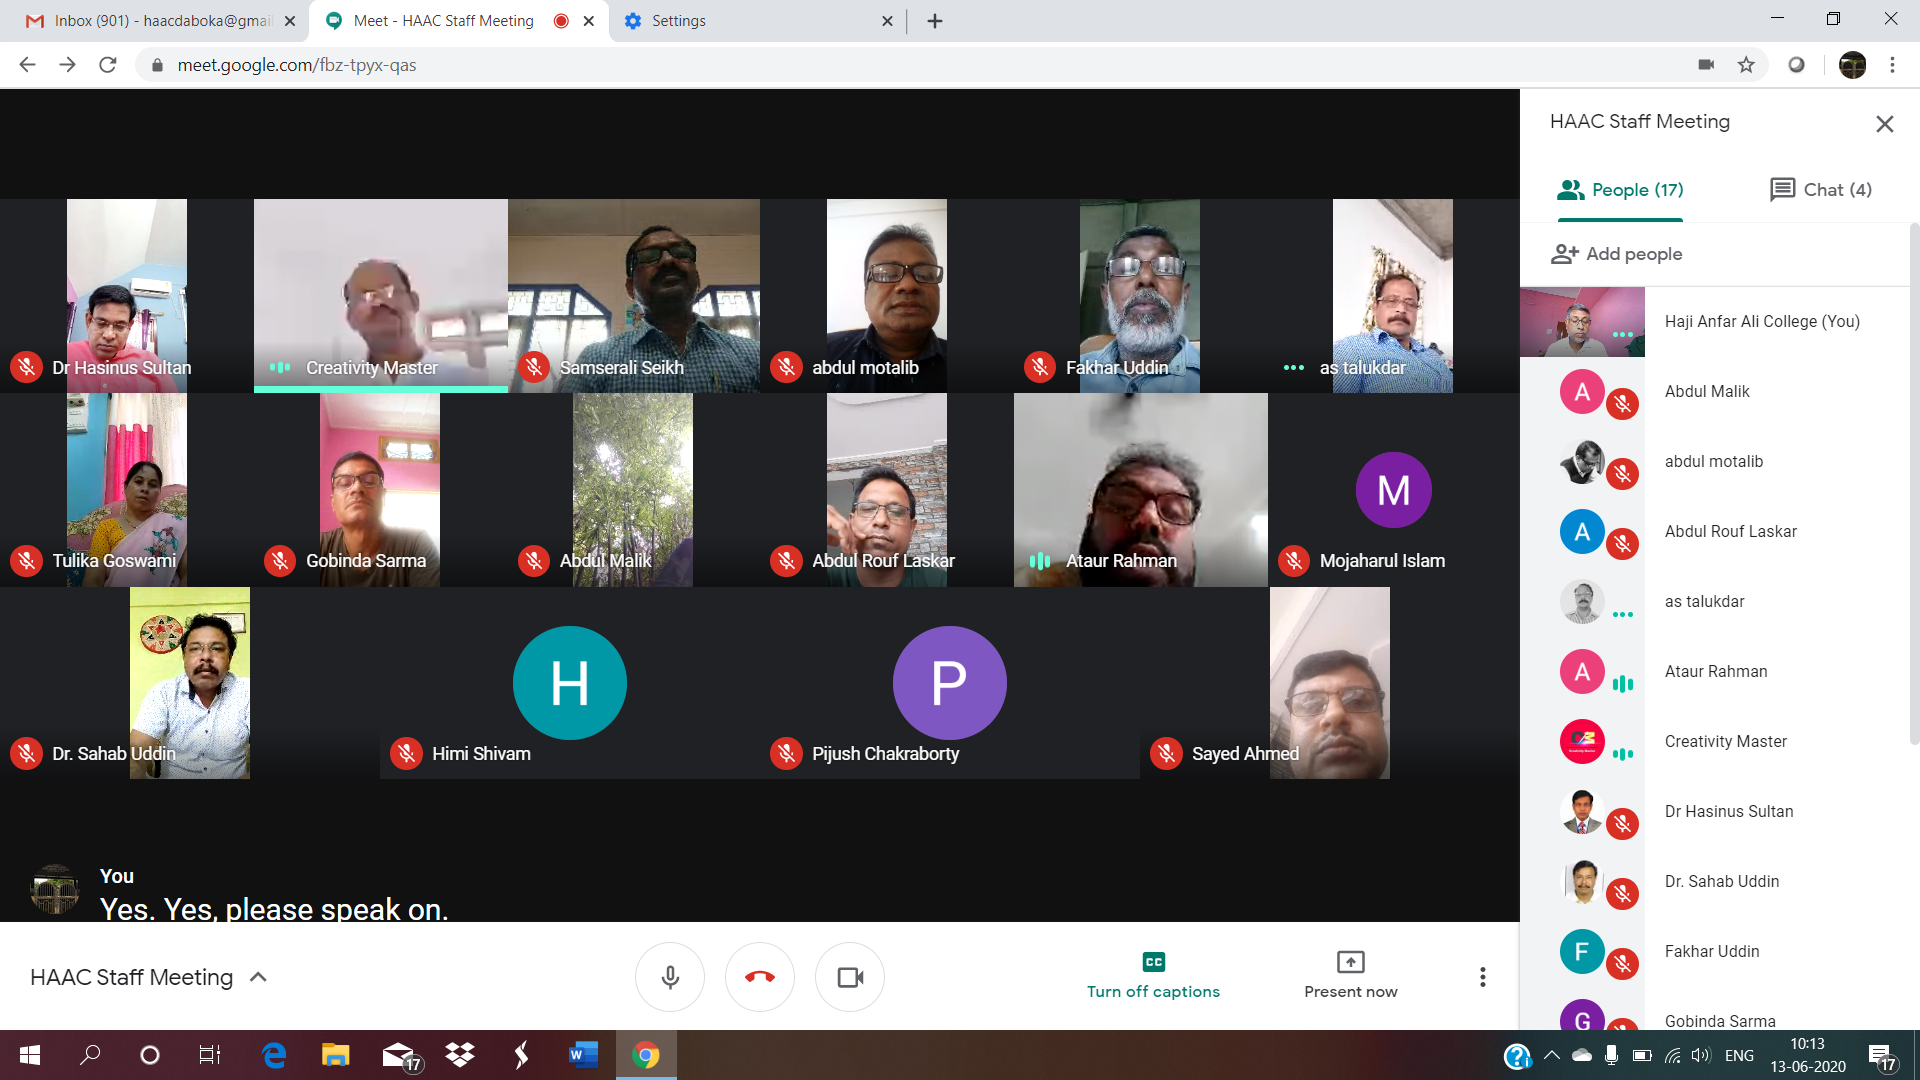Turn off camera in the call controls
Screen dimensions: 1920x1080
coord(850,977)
